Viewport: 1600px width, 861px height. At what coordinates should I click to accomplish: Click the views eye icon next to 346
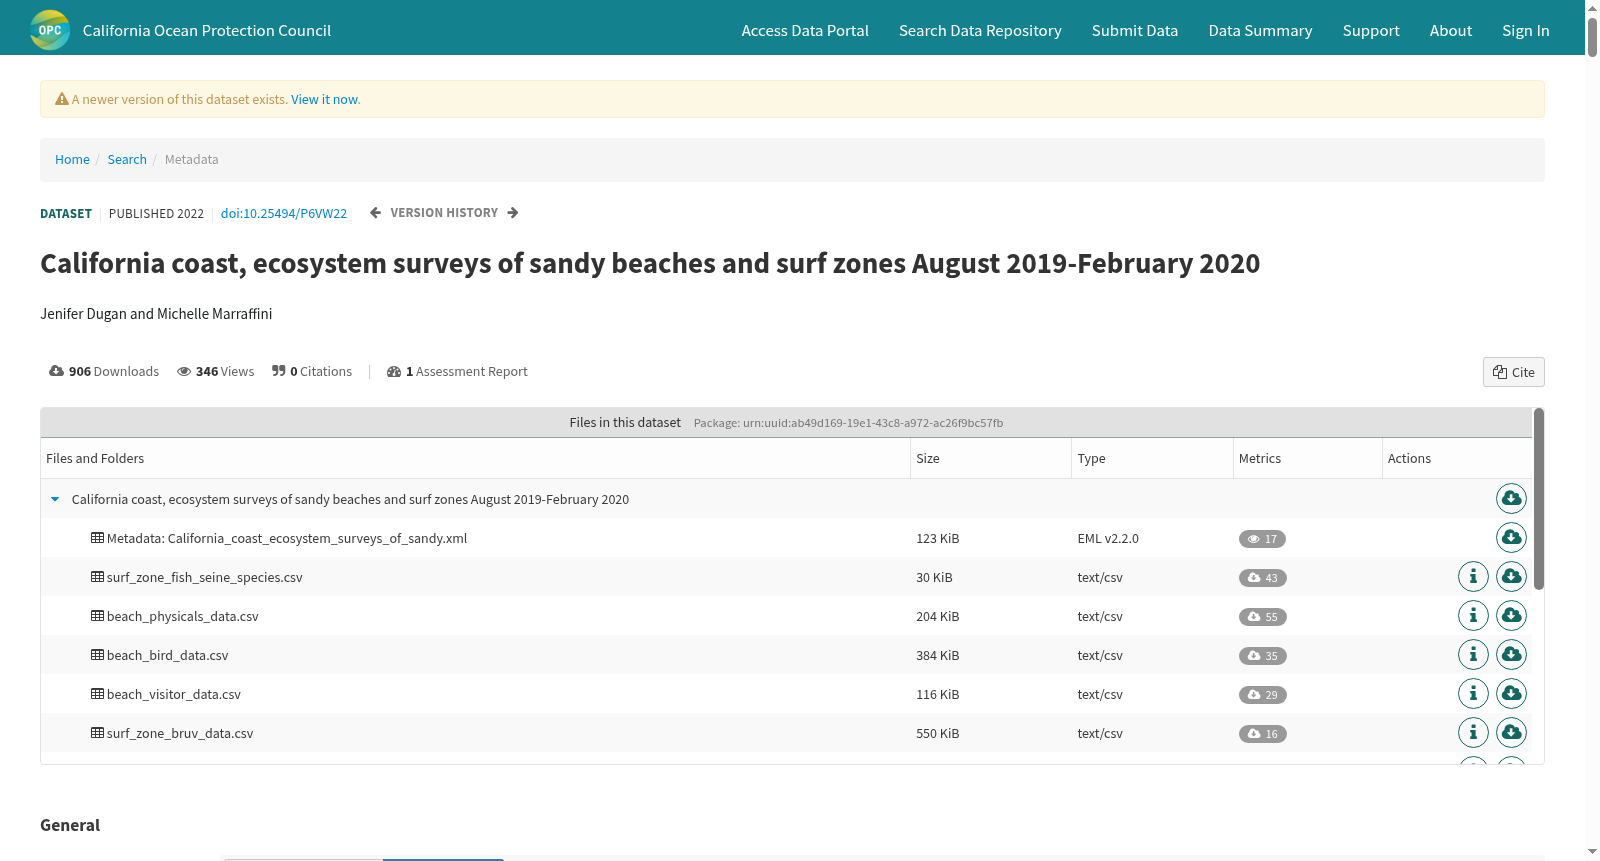[x=184, y=371]
